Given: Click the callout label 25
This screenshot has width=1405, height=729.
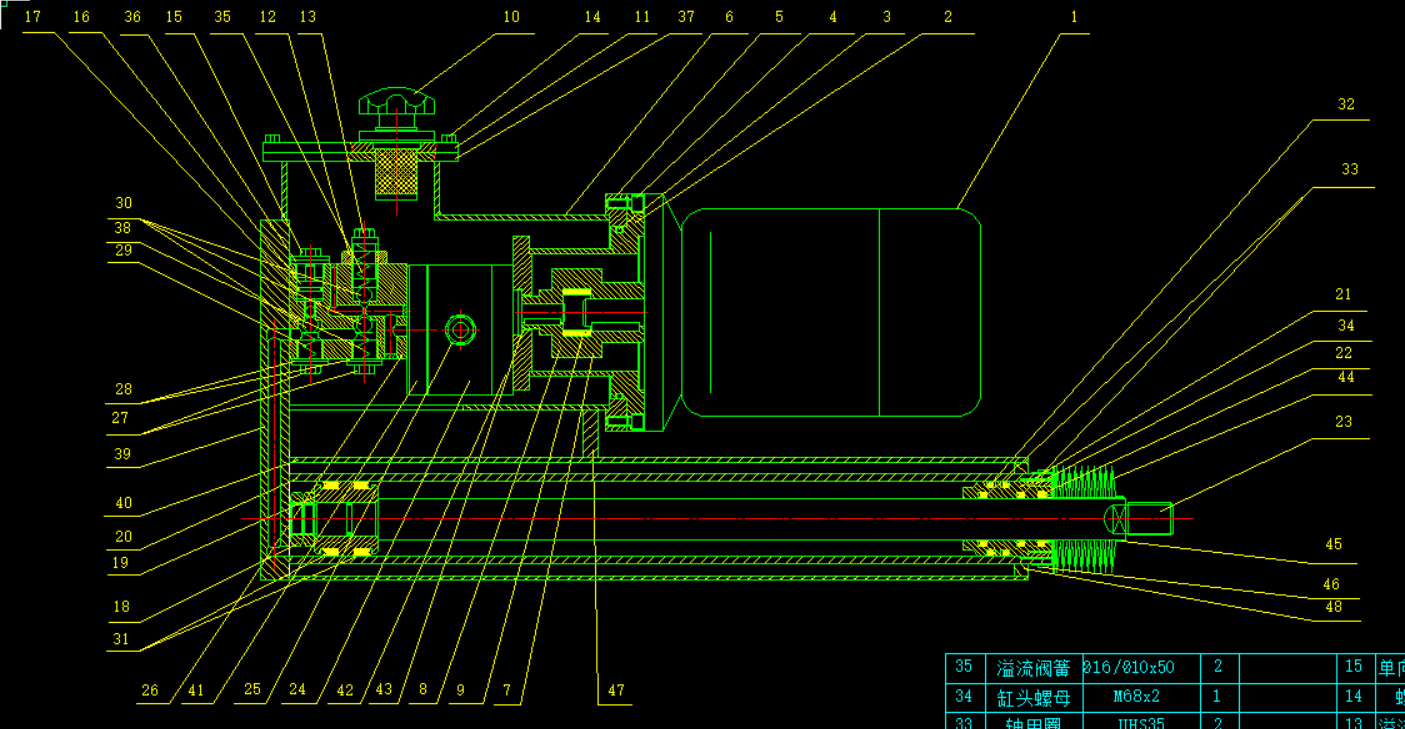Looking at the screenshot, I should [x=252, y=690].
